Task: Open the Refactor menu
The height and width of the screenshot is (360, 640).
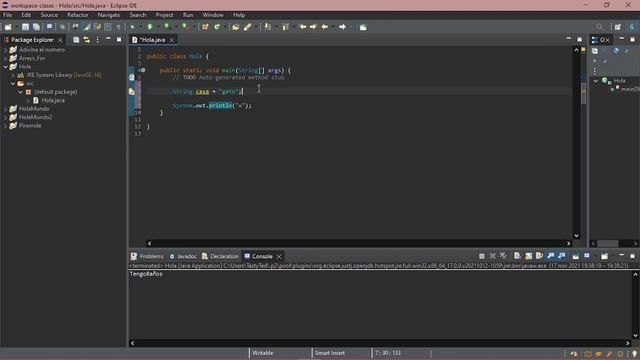Action: pyautogui.click(x=78, y=15)
